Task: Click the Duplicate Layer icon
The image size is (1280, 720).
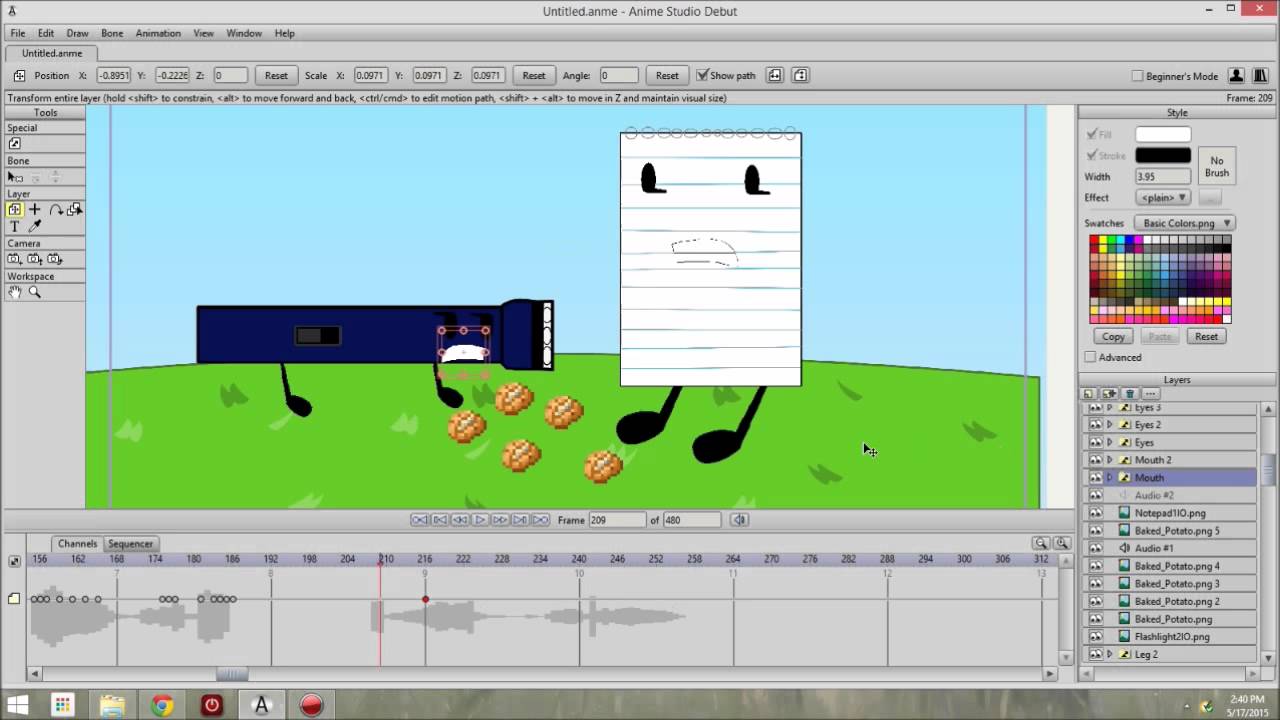Action: click(x=1110, y=394)
